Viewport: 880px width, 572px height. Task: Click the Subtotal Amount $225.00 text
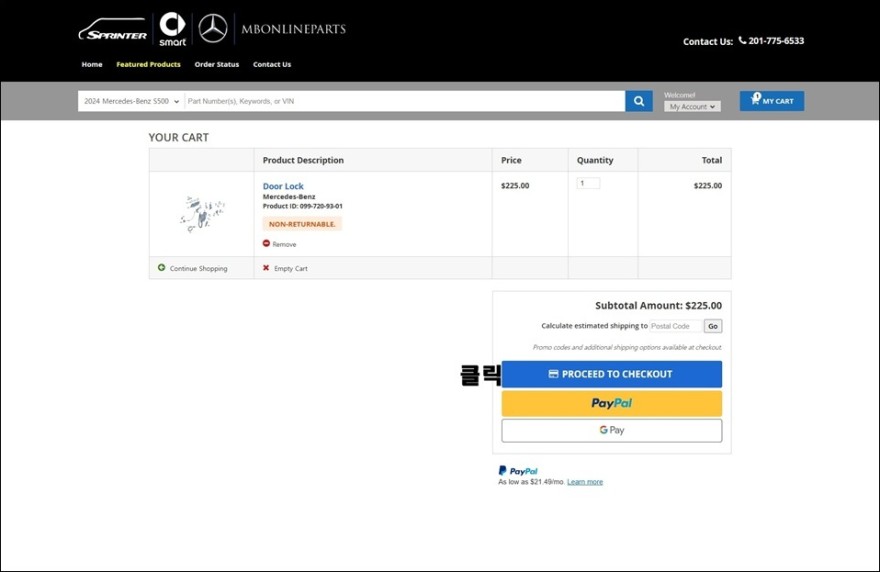pyautogui.click(x=658, y=305)
